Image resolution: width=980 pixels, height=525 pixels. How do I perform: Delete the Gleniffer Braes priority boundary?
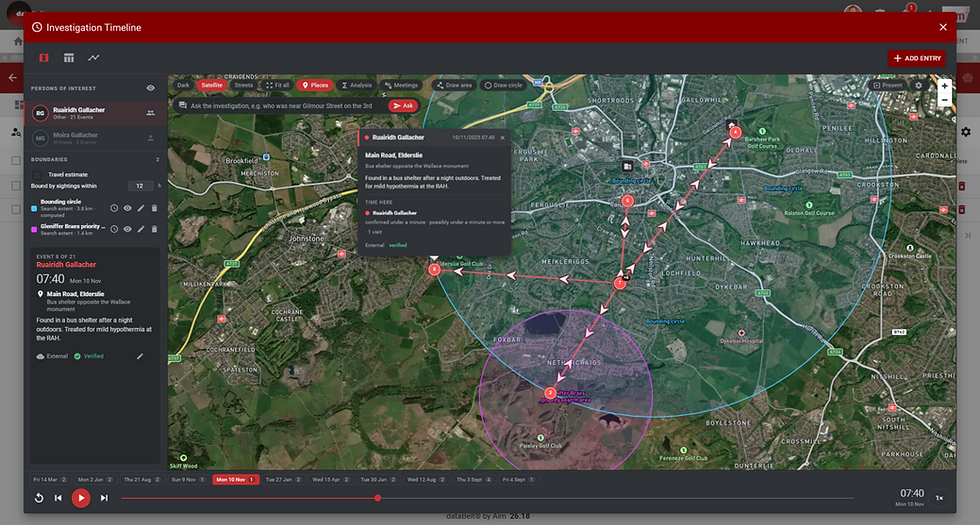click(154, 229)
